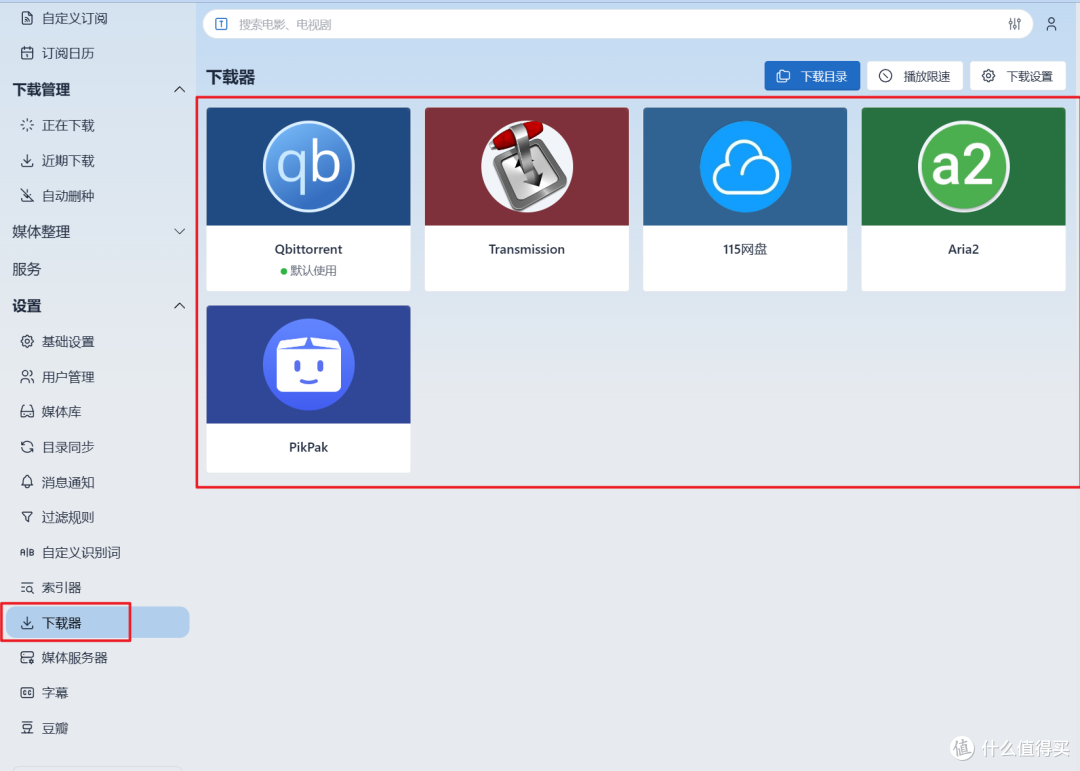Select 近期下载 in sidebar
This screenshot has height=771, width=1080.
point(68,161)
